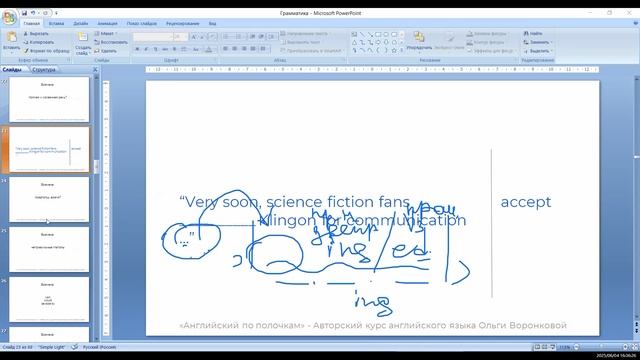Image resolution: width=640 pixels, height=360 pixels.
Task: Select the text box shape in shapes gallery
Action: (x=354, y=34)
